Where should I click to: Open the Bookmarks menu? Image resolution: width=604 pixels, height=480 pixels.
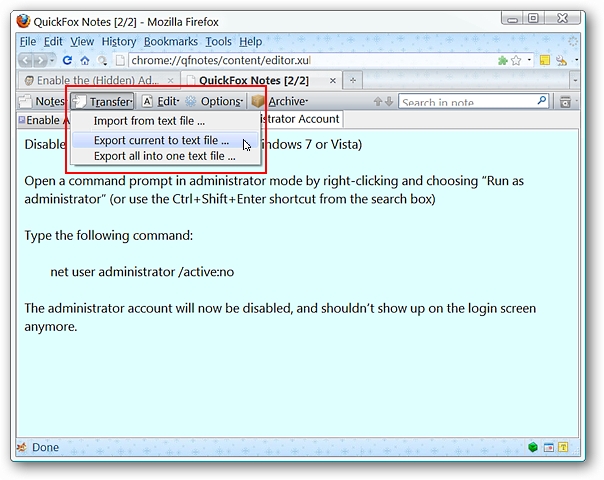coord(171,42)
